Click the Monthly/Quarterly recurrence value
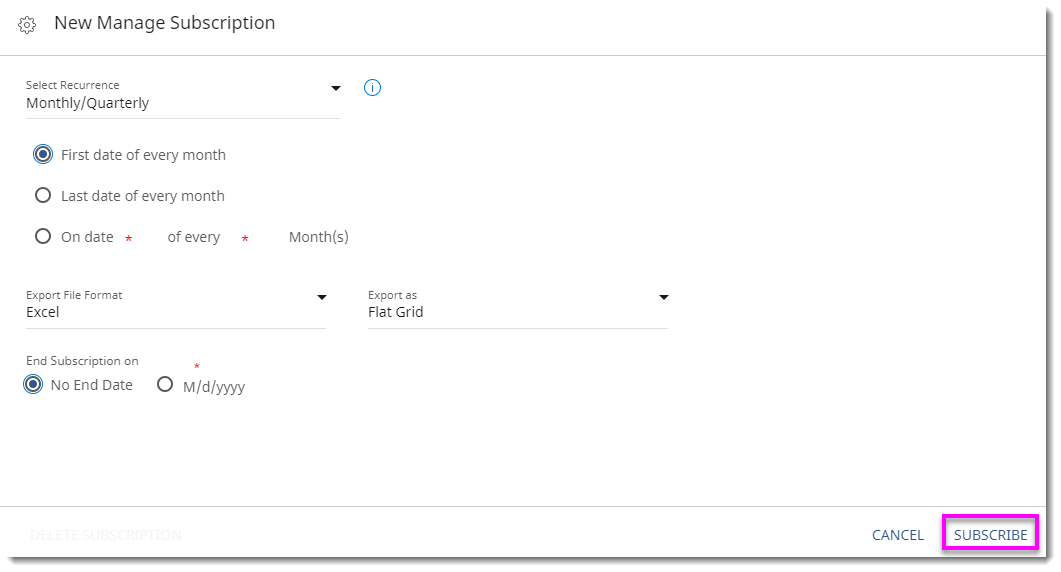 pyautogui.click(x=88, y=103)
